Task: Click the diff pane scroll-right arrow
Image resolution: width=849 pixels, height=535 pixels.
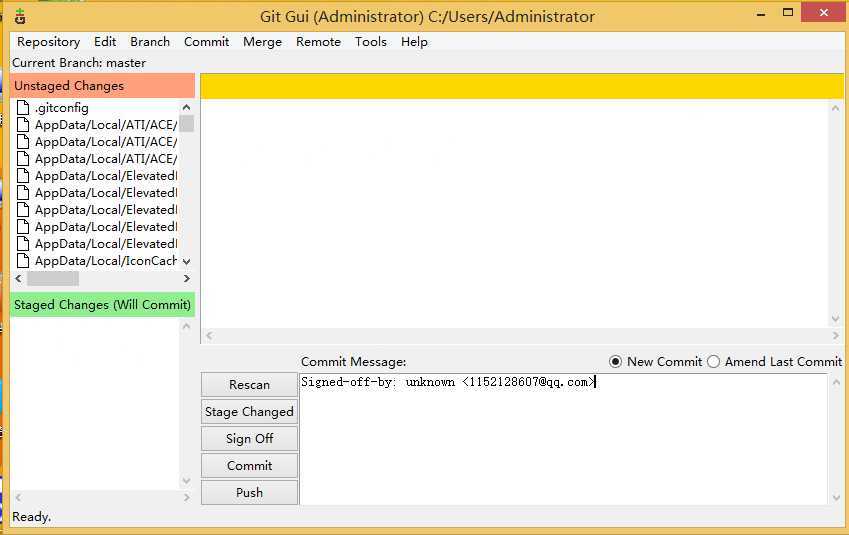Action: 835,336
